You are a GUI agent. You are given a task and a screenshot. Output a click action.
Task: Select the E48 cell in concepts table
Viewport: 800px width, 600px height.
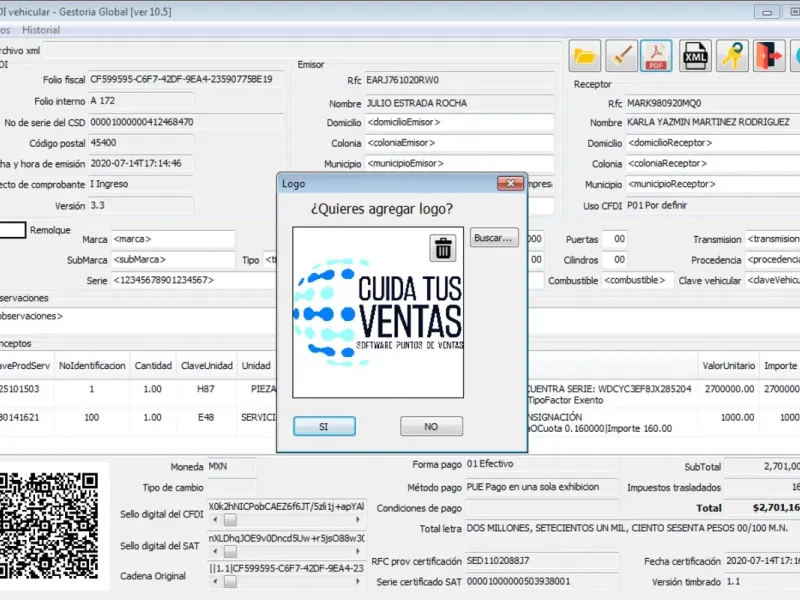(x=206, y=418)
